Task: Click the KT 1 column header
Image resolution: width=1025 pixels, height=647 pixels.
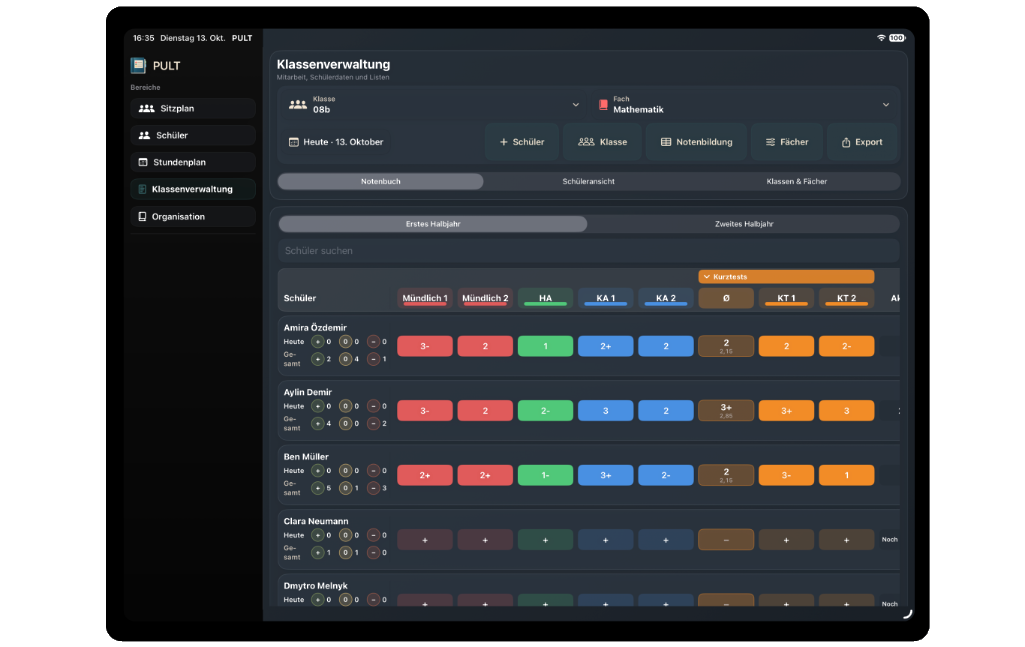Action: [x=786, y=298]
